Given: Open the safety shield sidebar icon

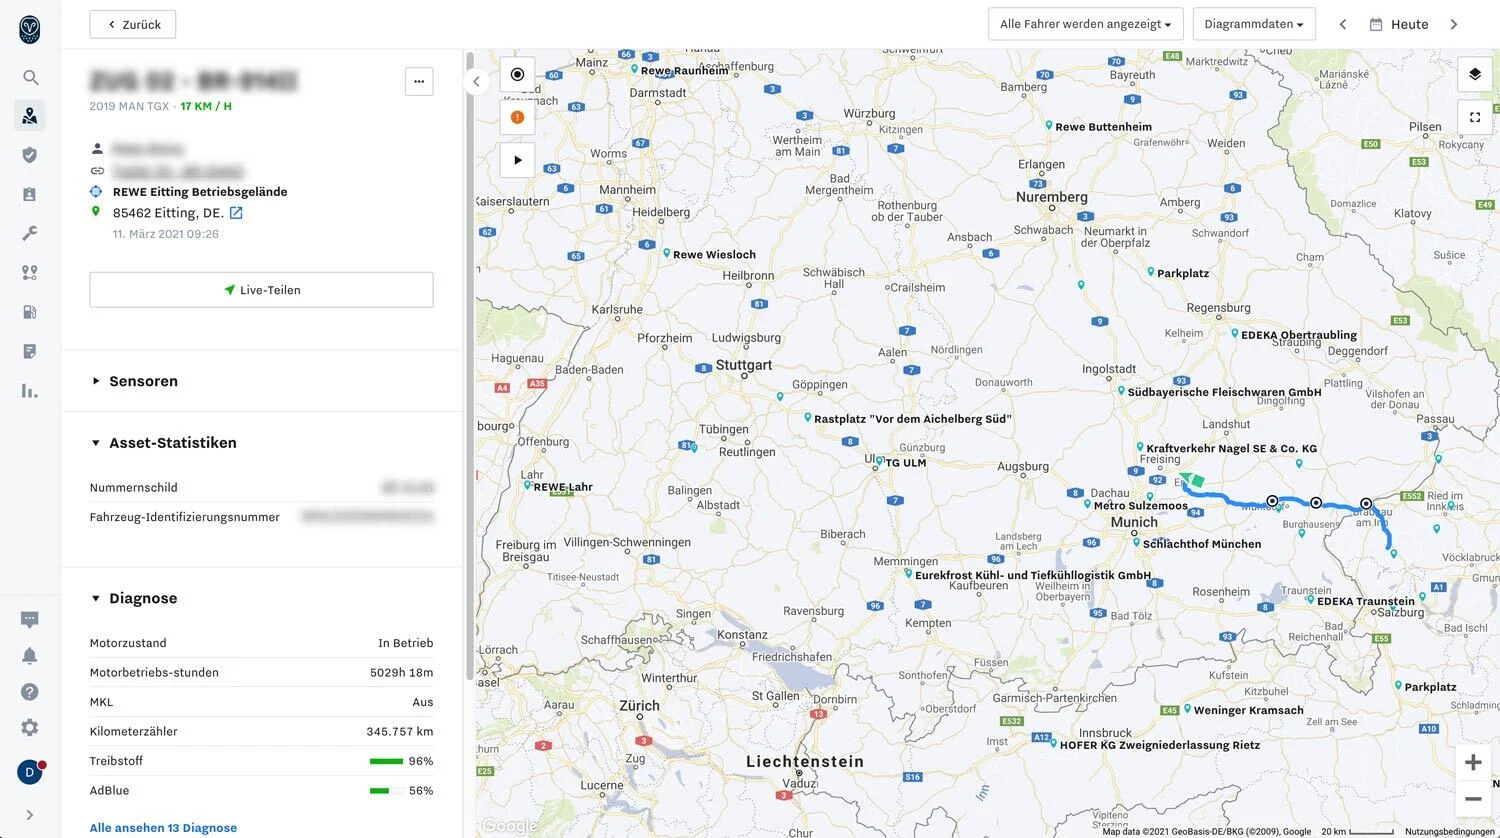Looking at the screenshot, I should pos(30,155).
